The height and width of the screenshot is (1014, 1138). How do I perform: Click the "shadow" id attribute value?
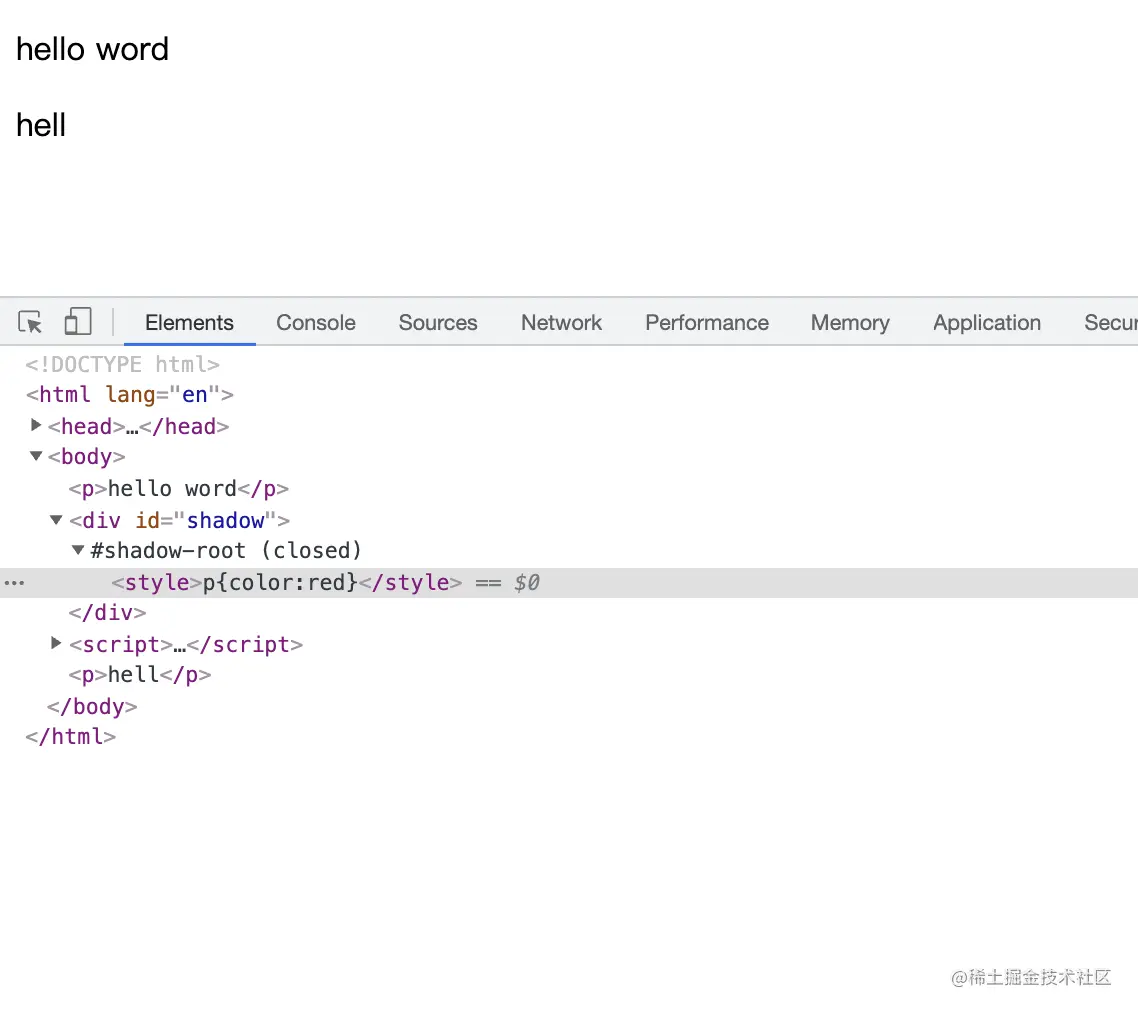225,520
